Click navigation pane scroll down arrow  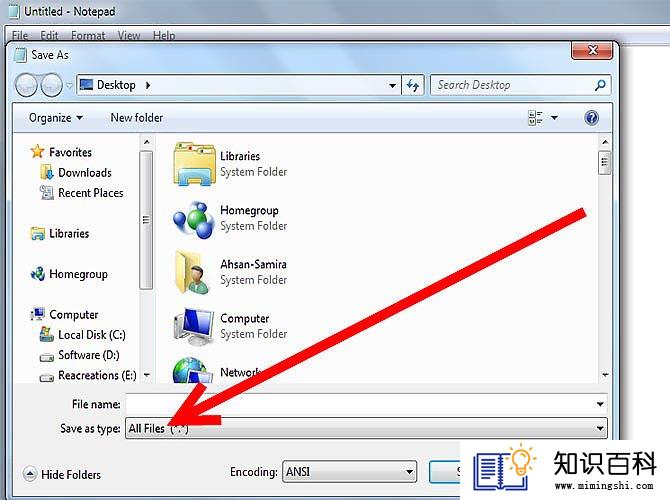(147, 375)
